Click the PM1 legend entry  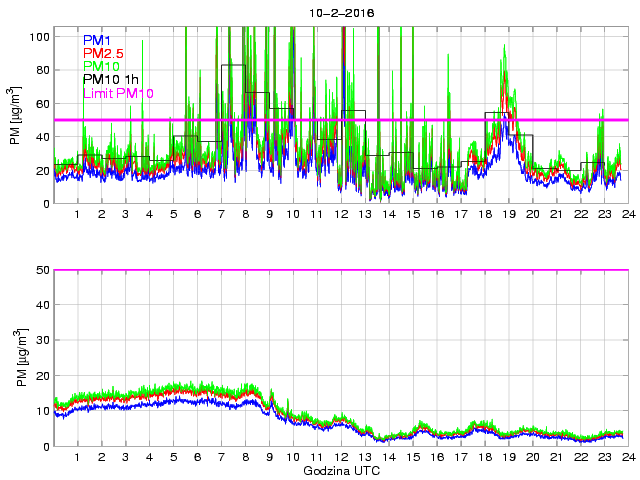96,40
